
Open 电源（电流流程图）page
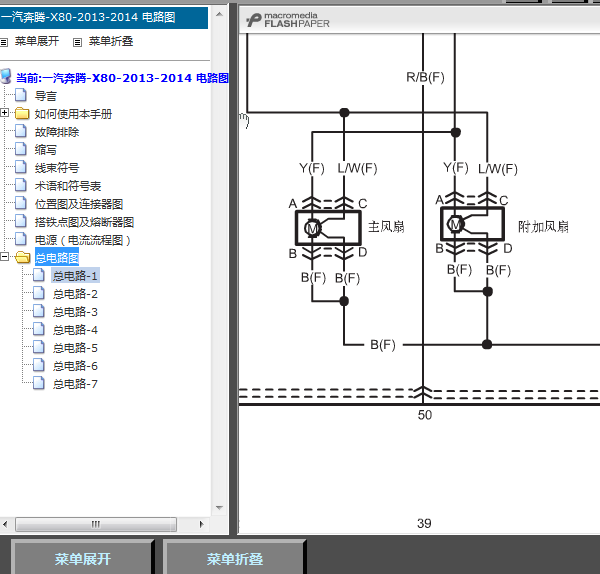pyautogui.click(x=83, y=240)
